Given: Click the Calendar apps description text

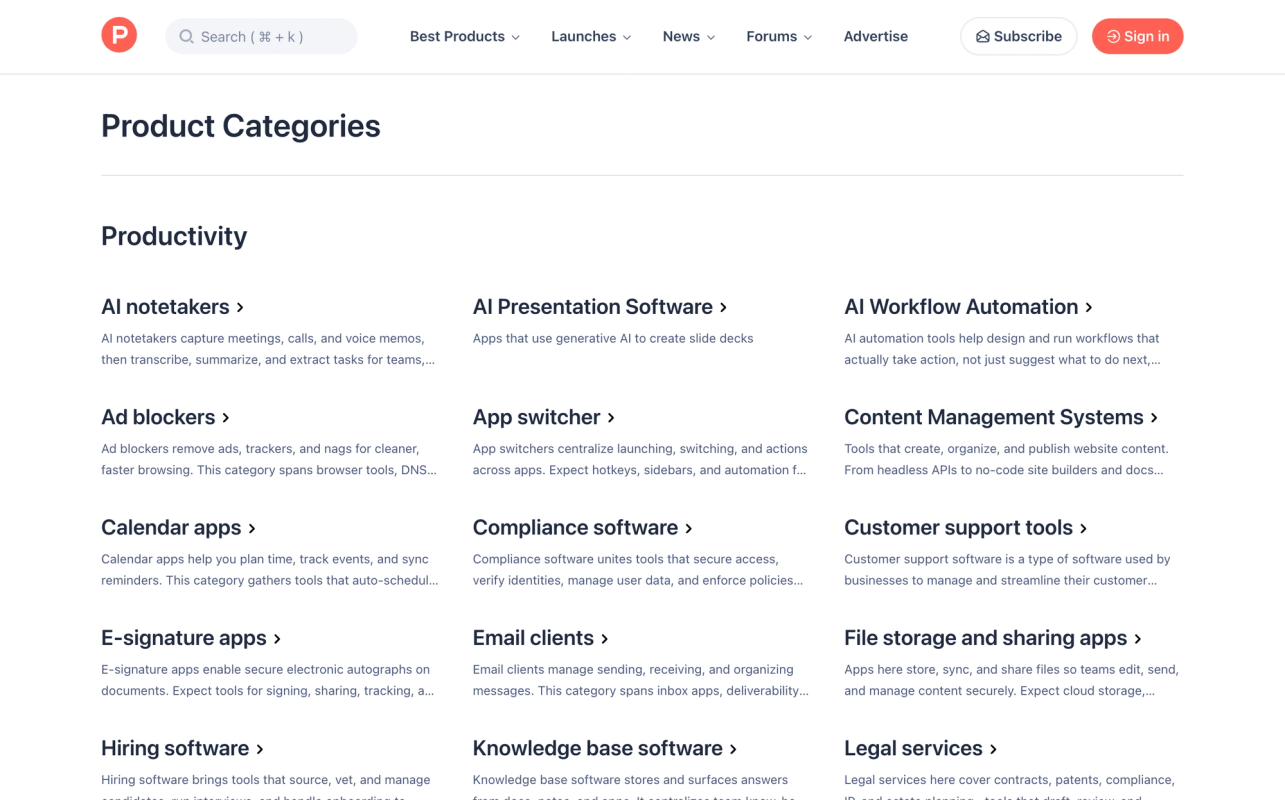Looking at the screenshot, I should tap(270, 570).
